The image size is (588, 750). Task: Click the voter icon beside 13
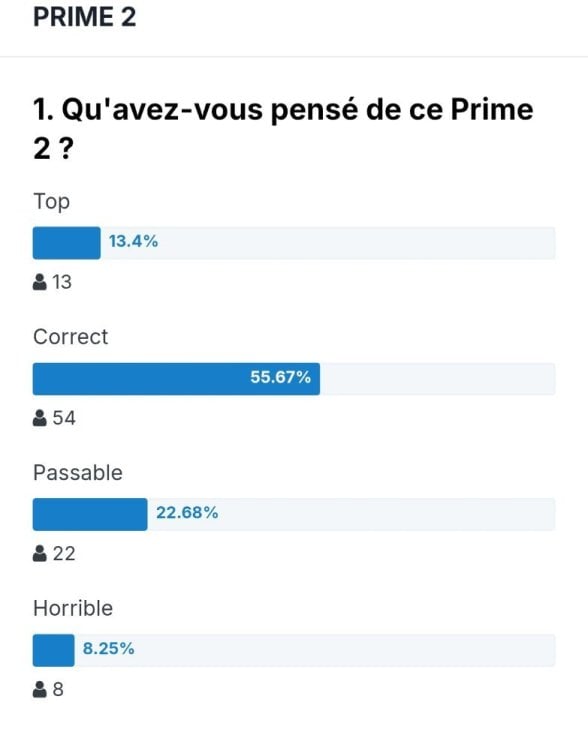point(40,282)
